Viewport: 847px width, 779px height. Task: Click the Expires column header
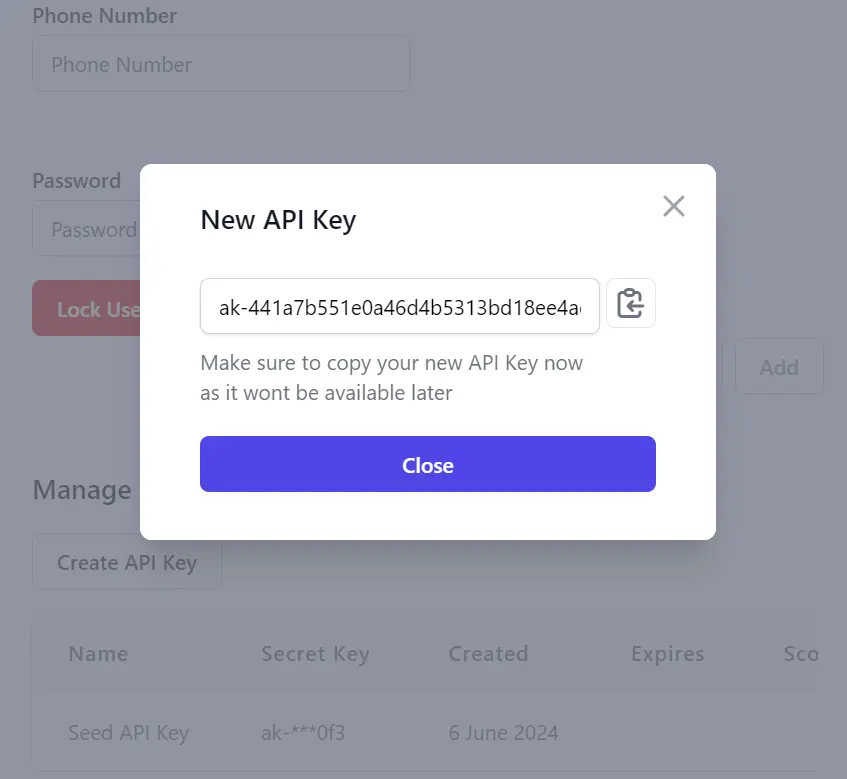667,654
